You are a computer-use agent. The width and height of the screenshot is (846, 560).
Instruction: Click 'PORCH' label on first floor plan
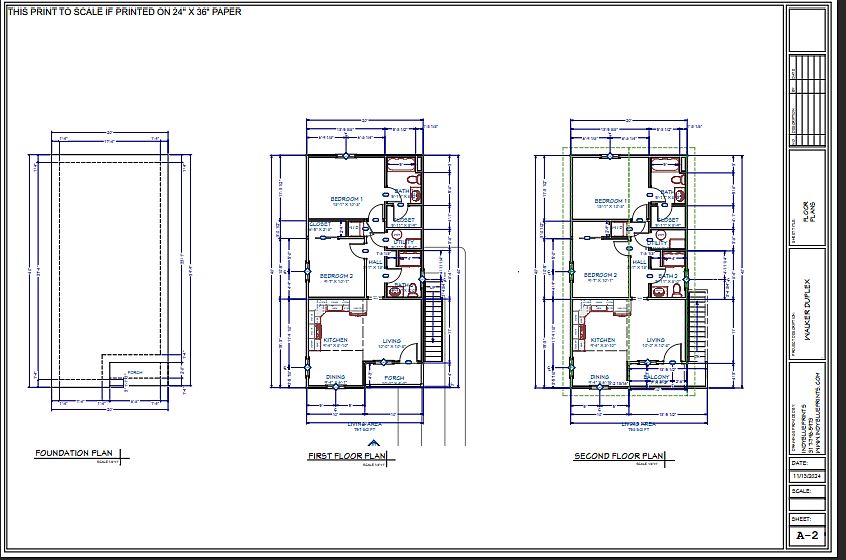[394, 378]
